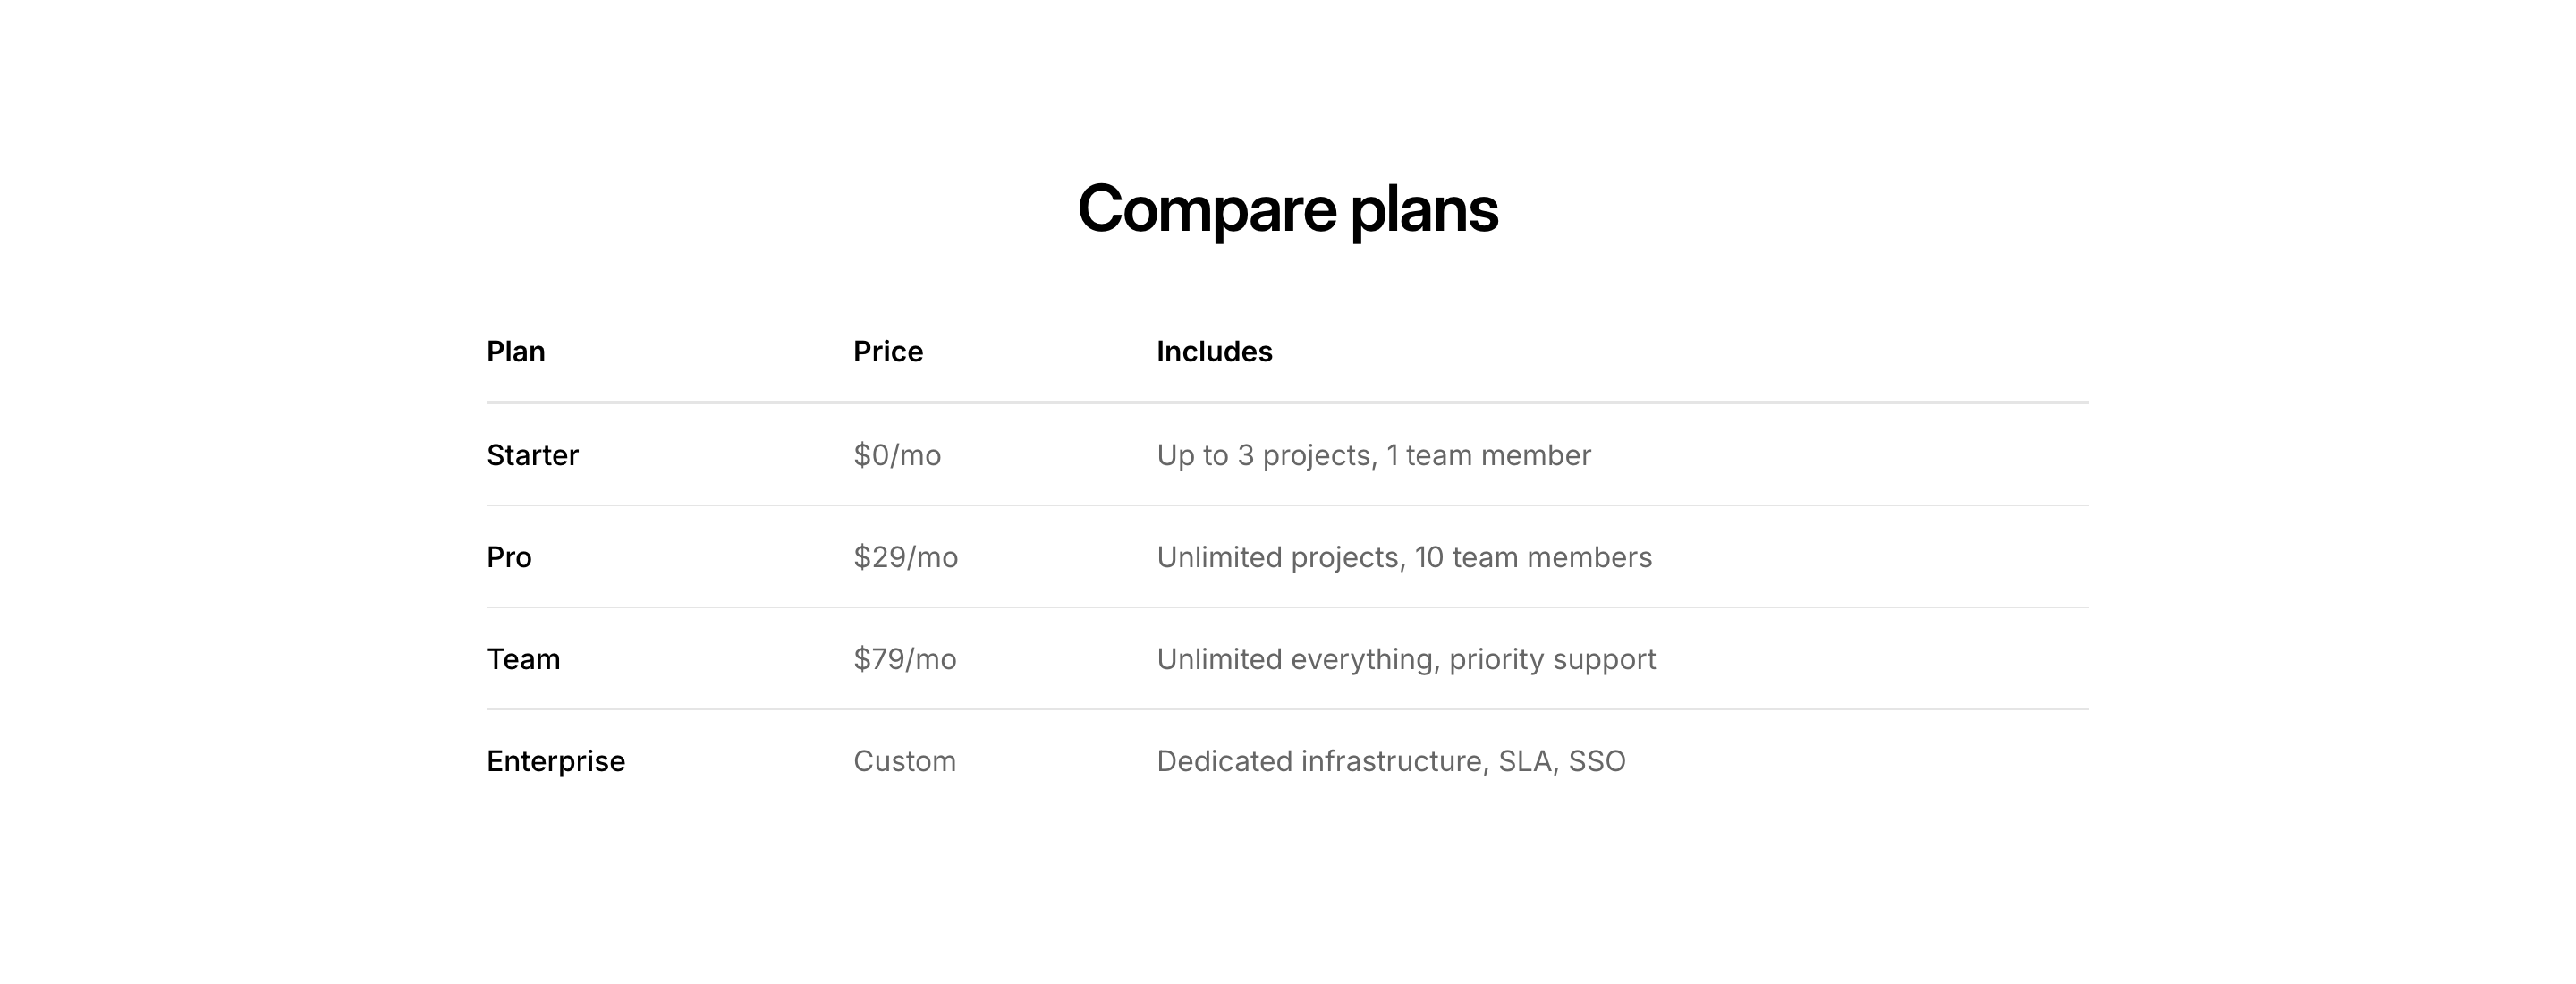Viewport: 2576px width, 984px height.
Task: Click the $0/mo Starter price
Action: (897, 456)
